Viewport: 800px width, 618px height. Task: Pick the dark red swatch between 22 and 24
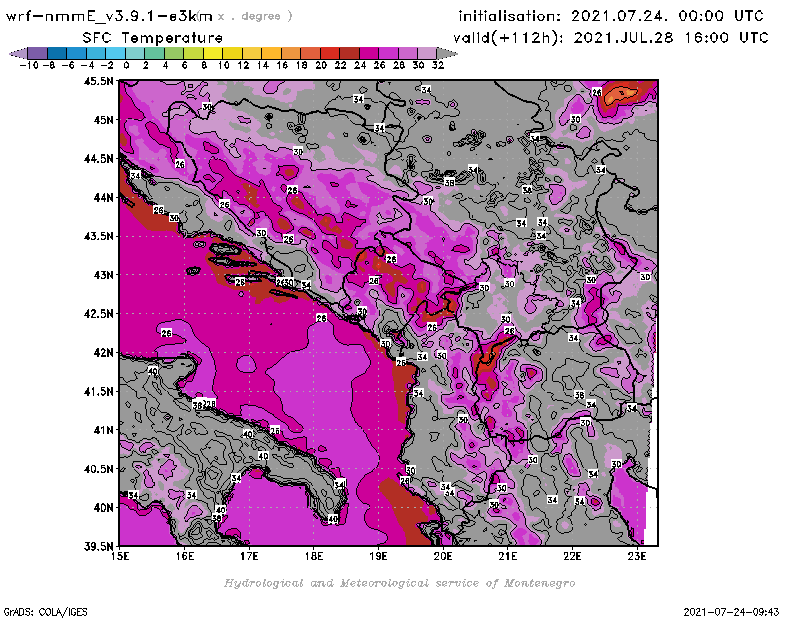point(349,53)
